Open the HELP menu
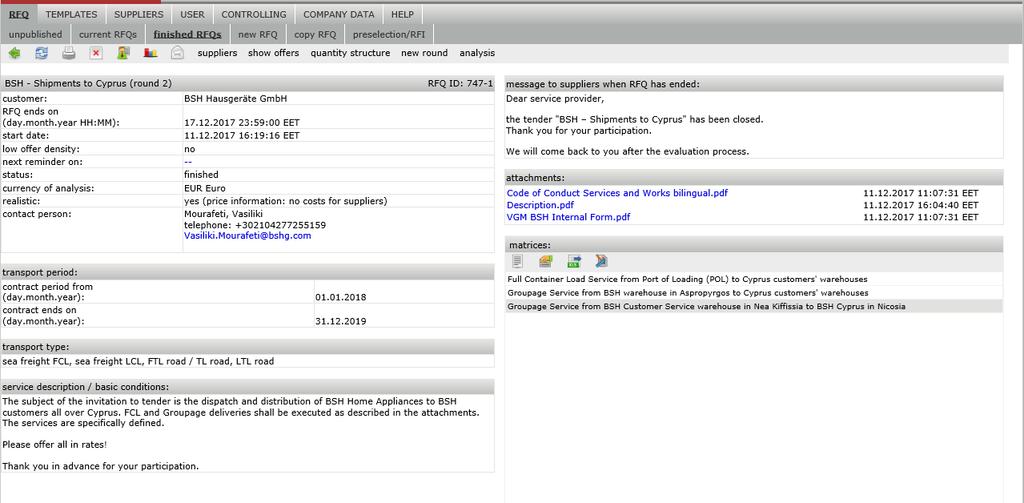 (x=402, y=14)
